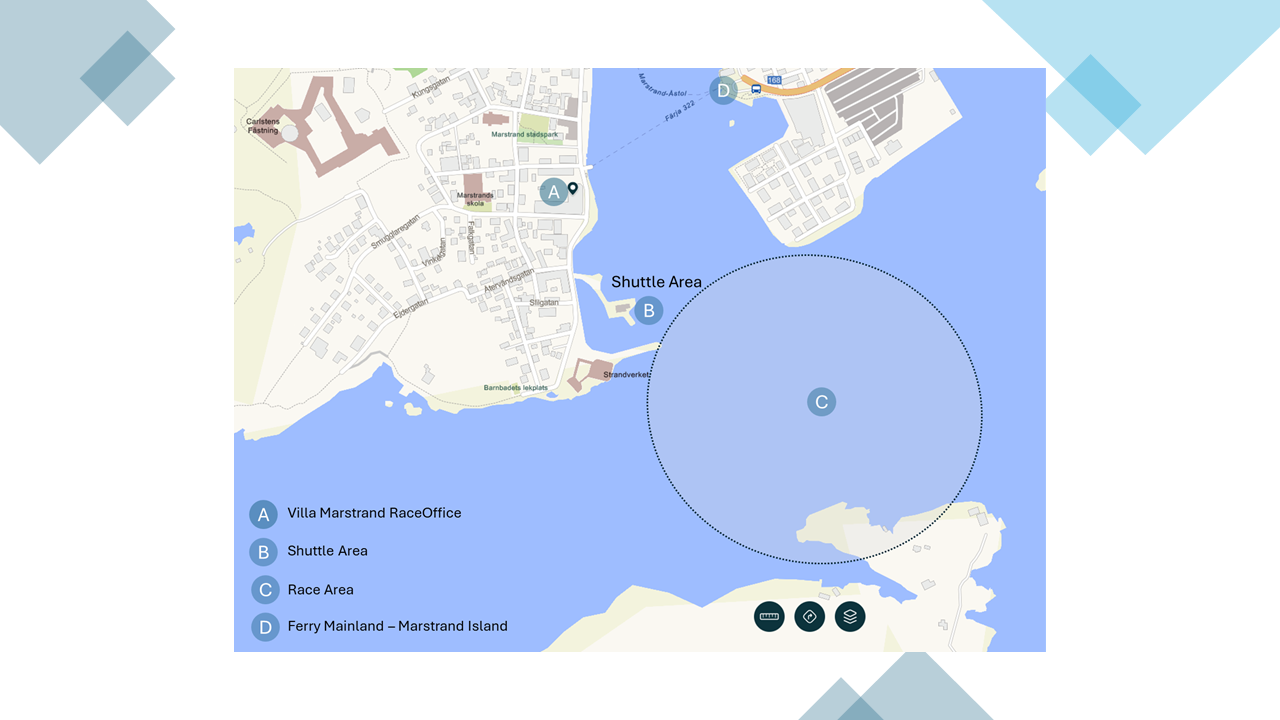Click the ruler measure distance icon
This screenshot has height=720, width=1280.
pyautogui.click(x=769, y=616)
